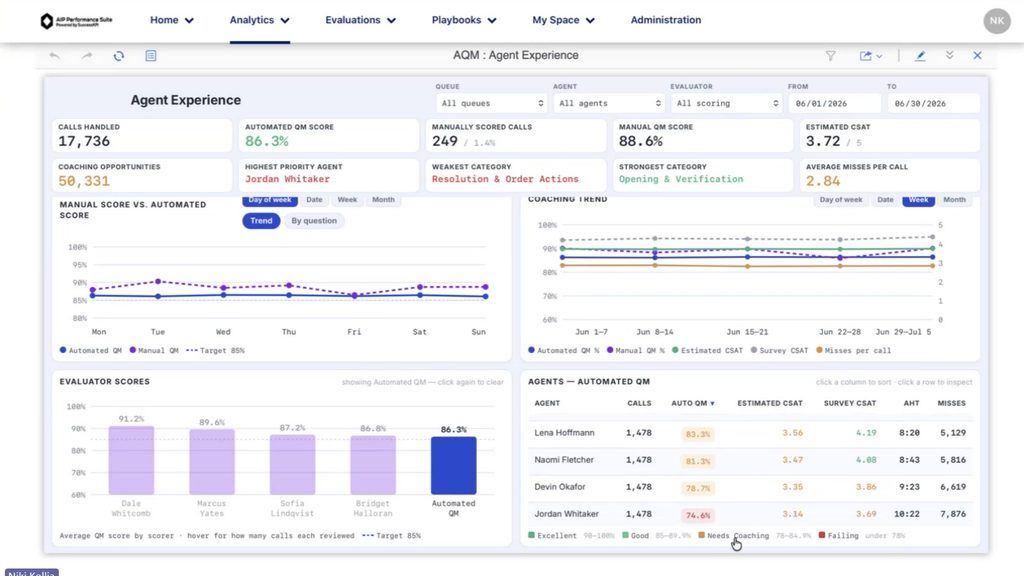This screenshot has height=576, width=1024.
Task: Click the From date field 06/01/2026
Action: point(835,103)
